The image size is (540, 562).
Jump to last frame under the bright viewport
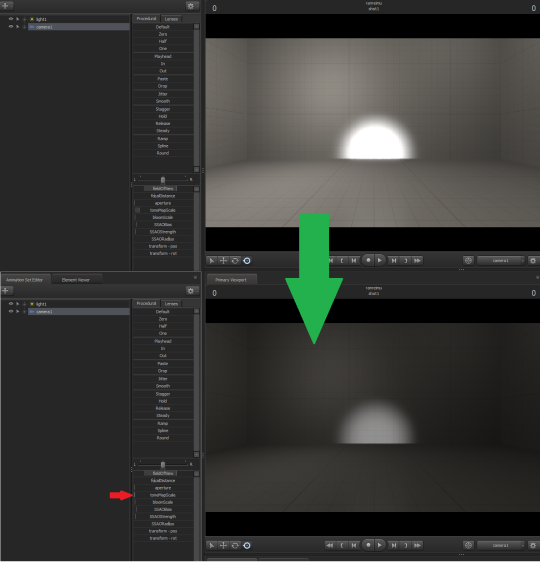tap(417, 261)
